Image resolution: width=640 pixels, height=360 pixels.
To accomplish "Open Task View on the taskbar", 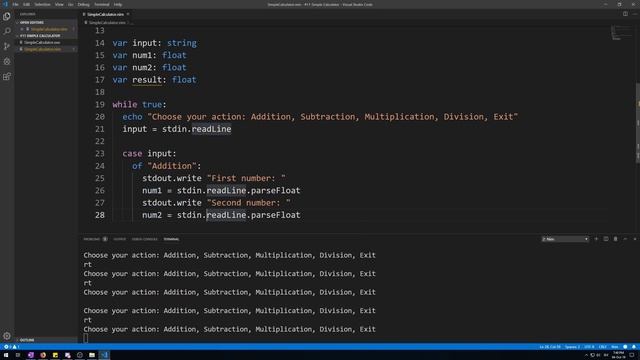I will [18, 355].
